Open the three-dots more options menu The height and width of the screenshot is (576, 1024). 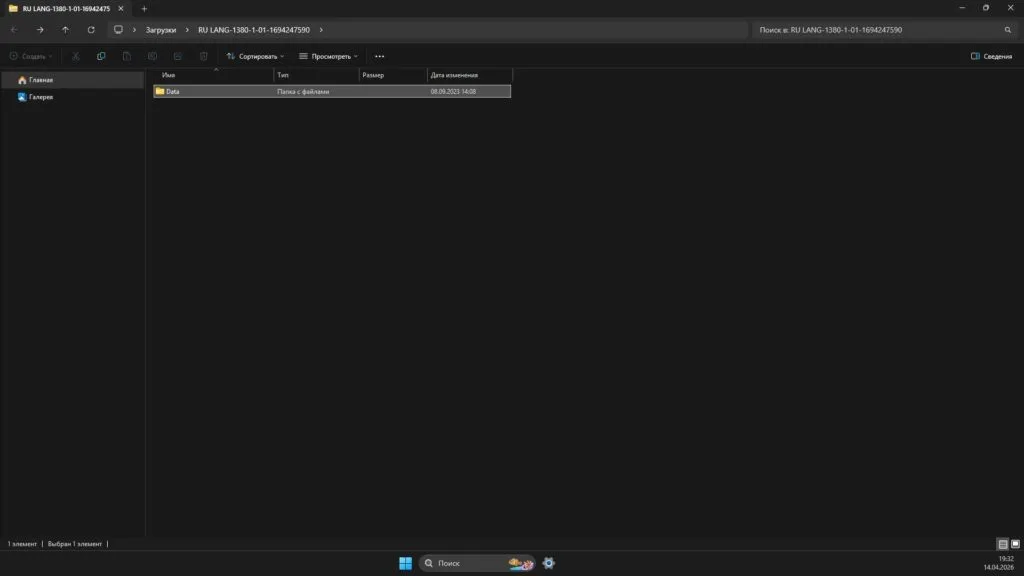pyautogui.click(x=379, y=56)
